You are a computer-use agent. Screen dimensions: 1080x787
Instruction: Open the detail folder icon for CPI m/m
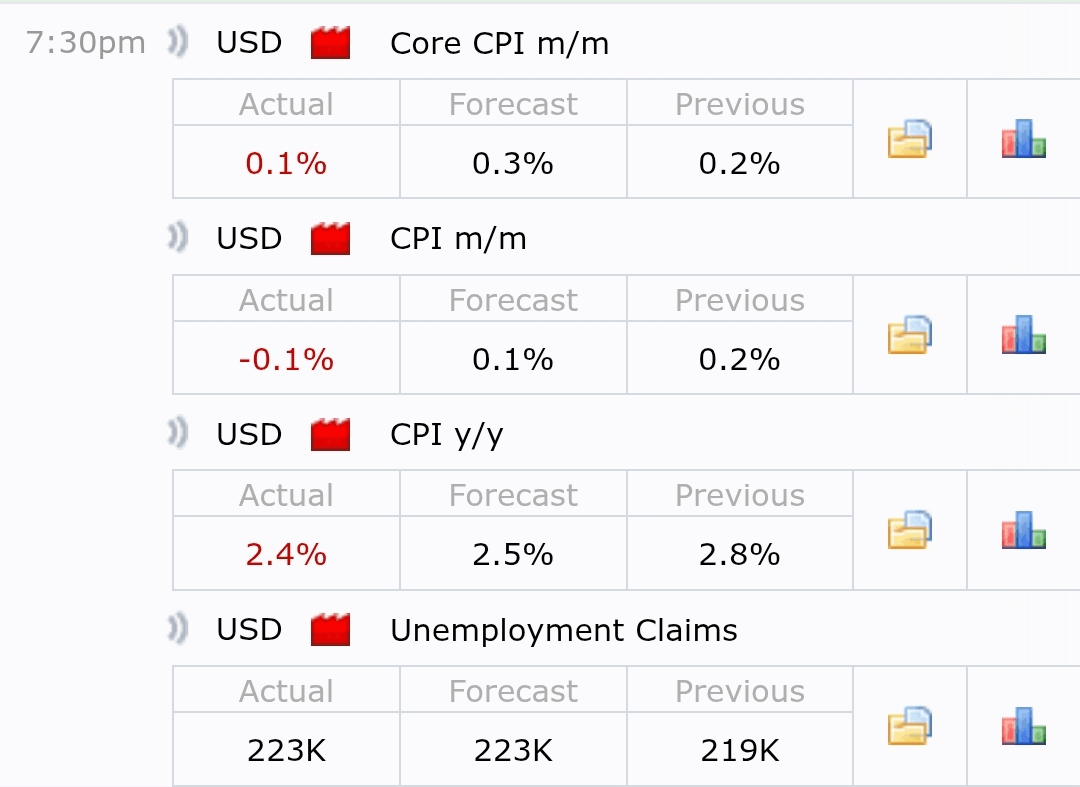[909, 335]
